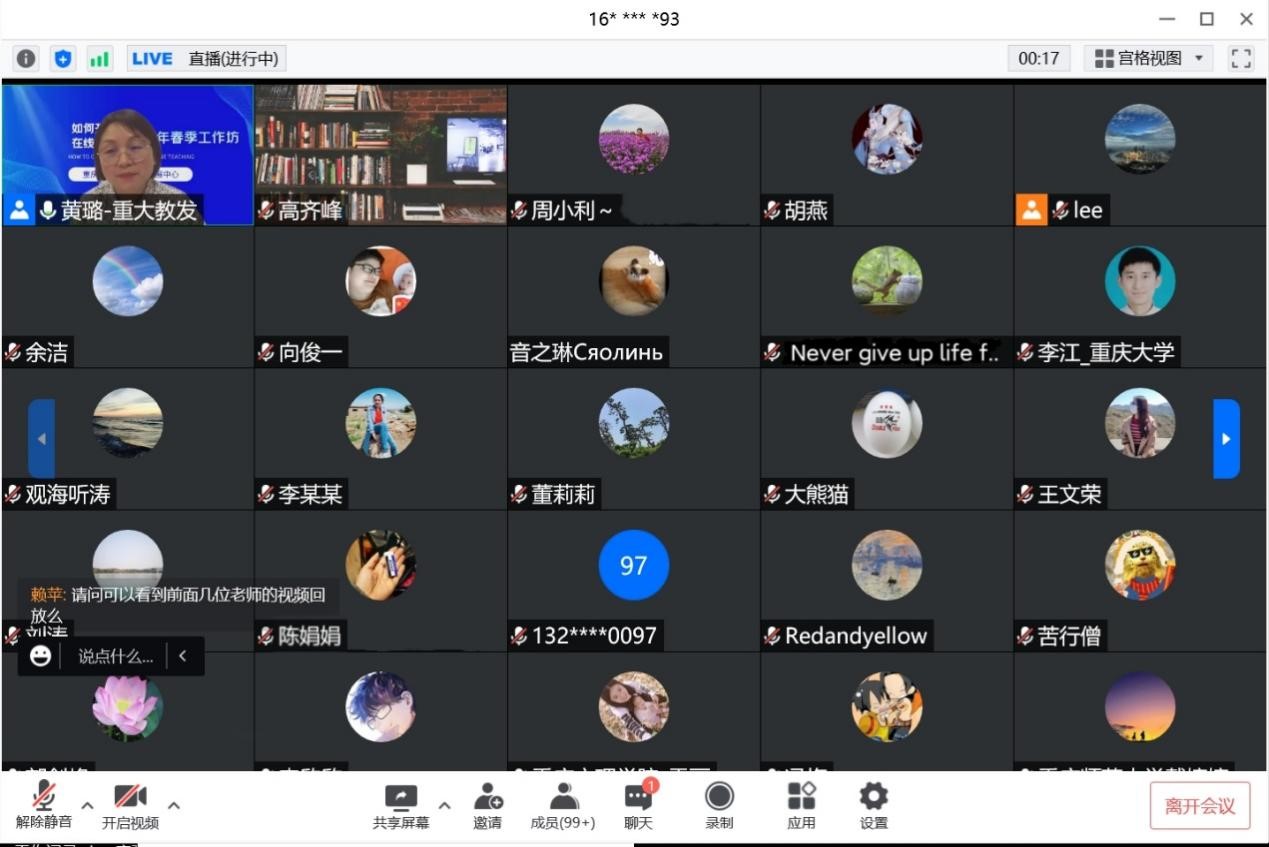
Task: Turn on camera video (开启视频)
Action: [x=130, y=805]
